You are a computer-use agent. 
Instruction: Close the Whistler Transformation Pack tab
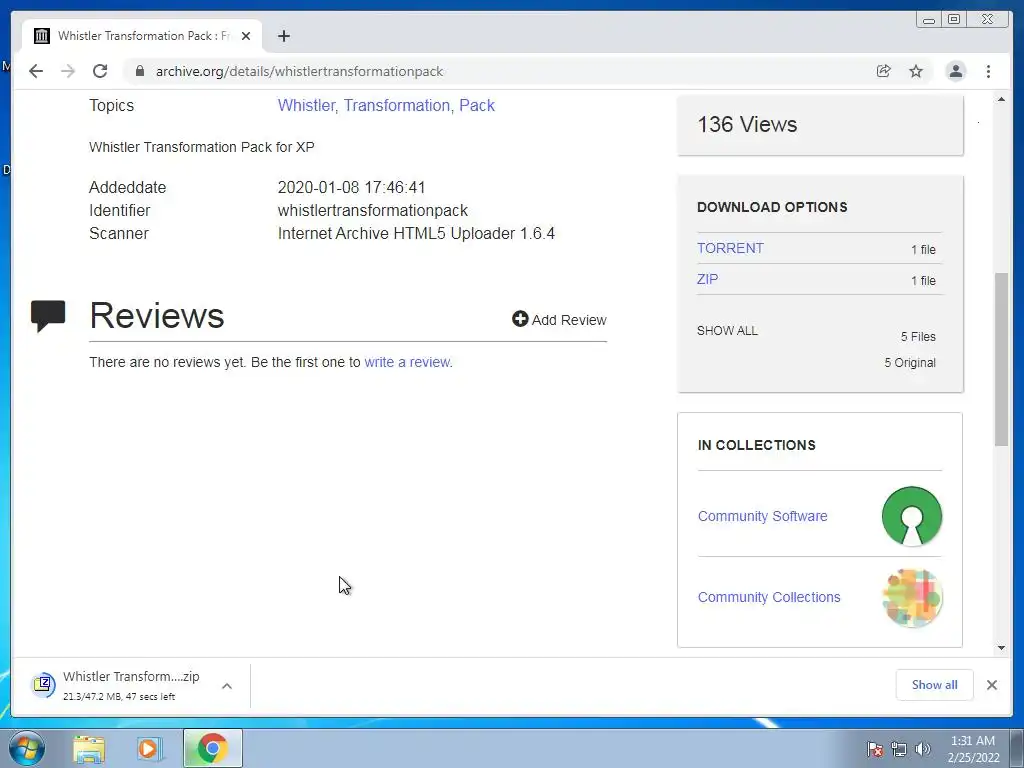(246, 36)
